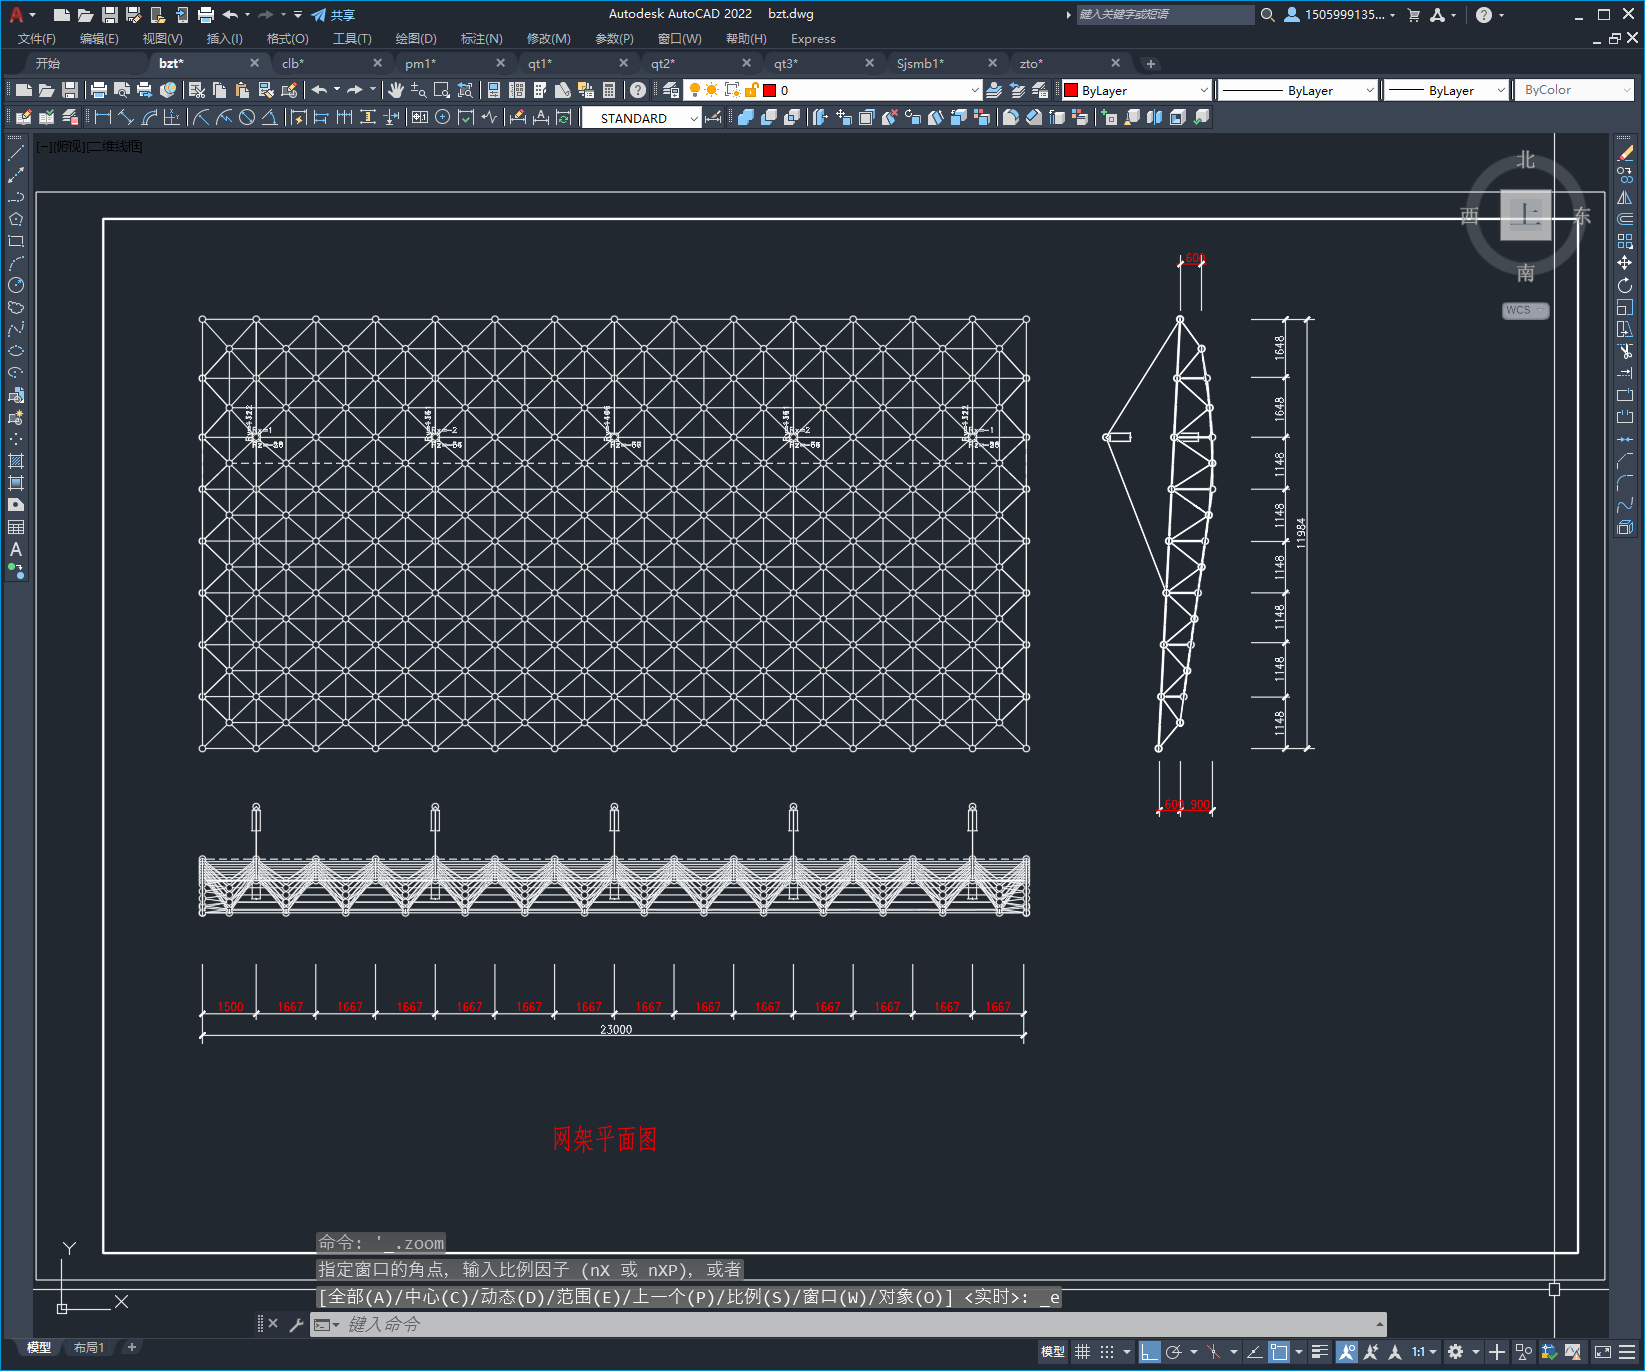Select the Rotate modify tool
Image resolution: width=1645 pixels, height=1371 pixels.
click(1625, 285)
